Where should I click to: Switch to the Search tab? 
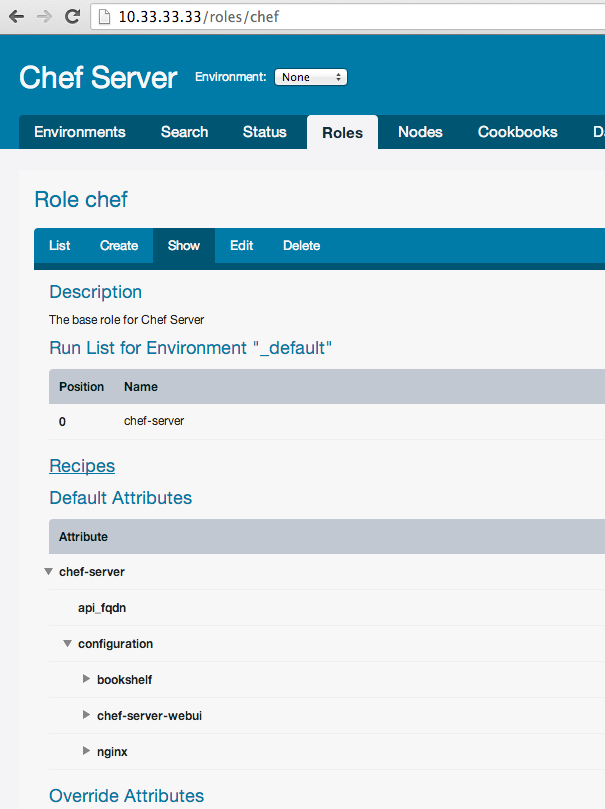coord(185,132)
